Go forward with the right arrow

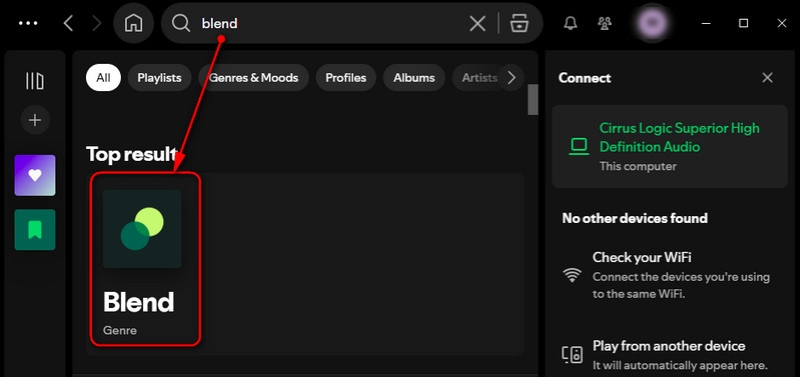pyautogui.click(x=96, y=23)
